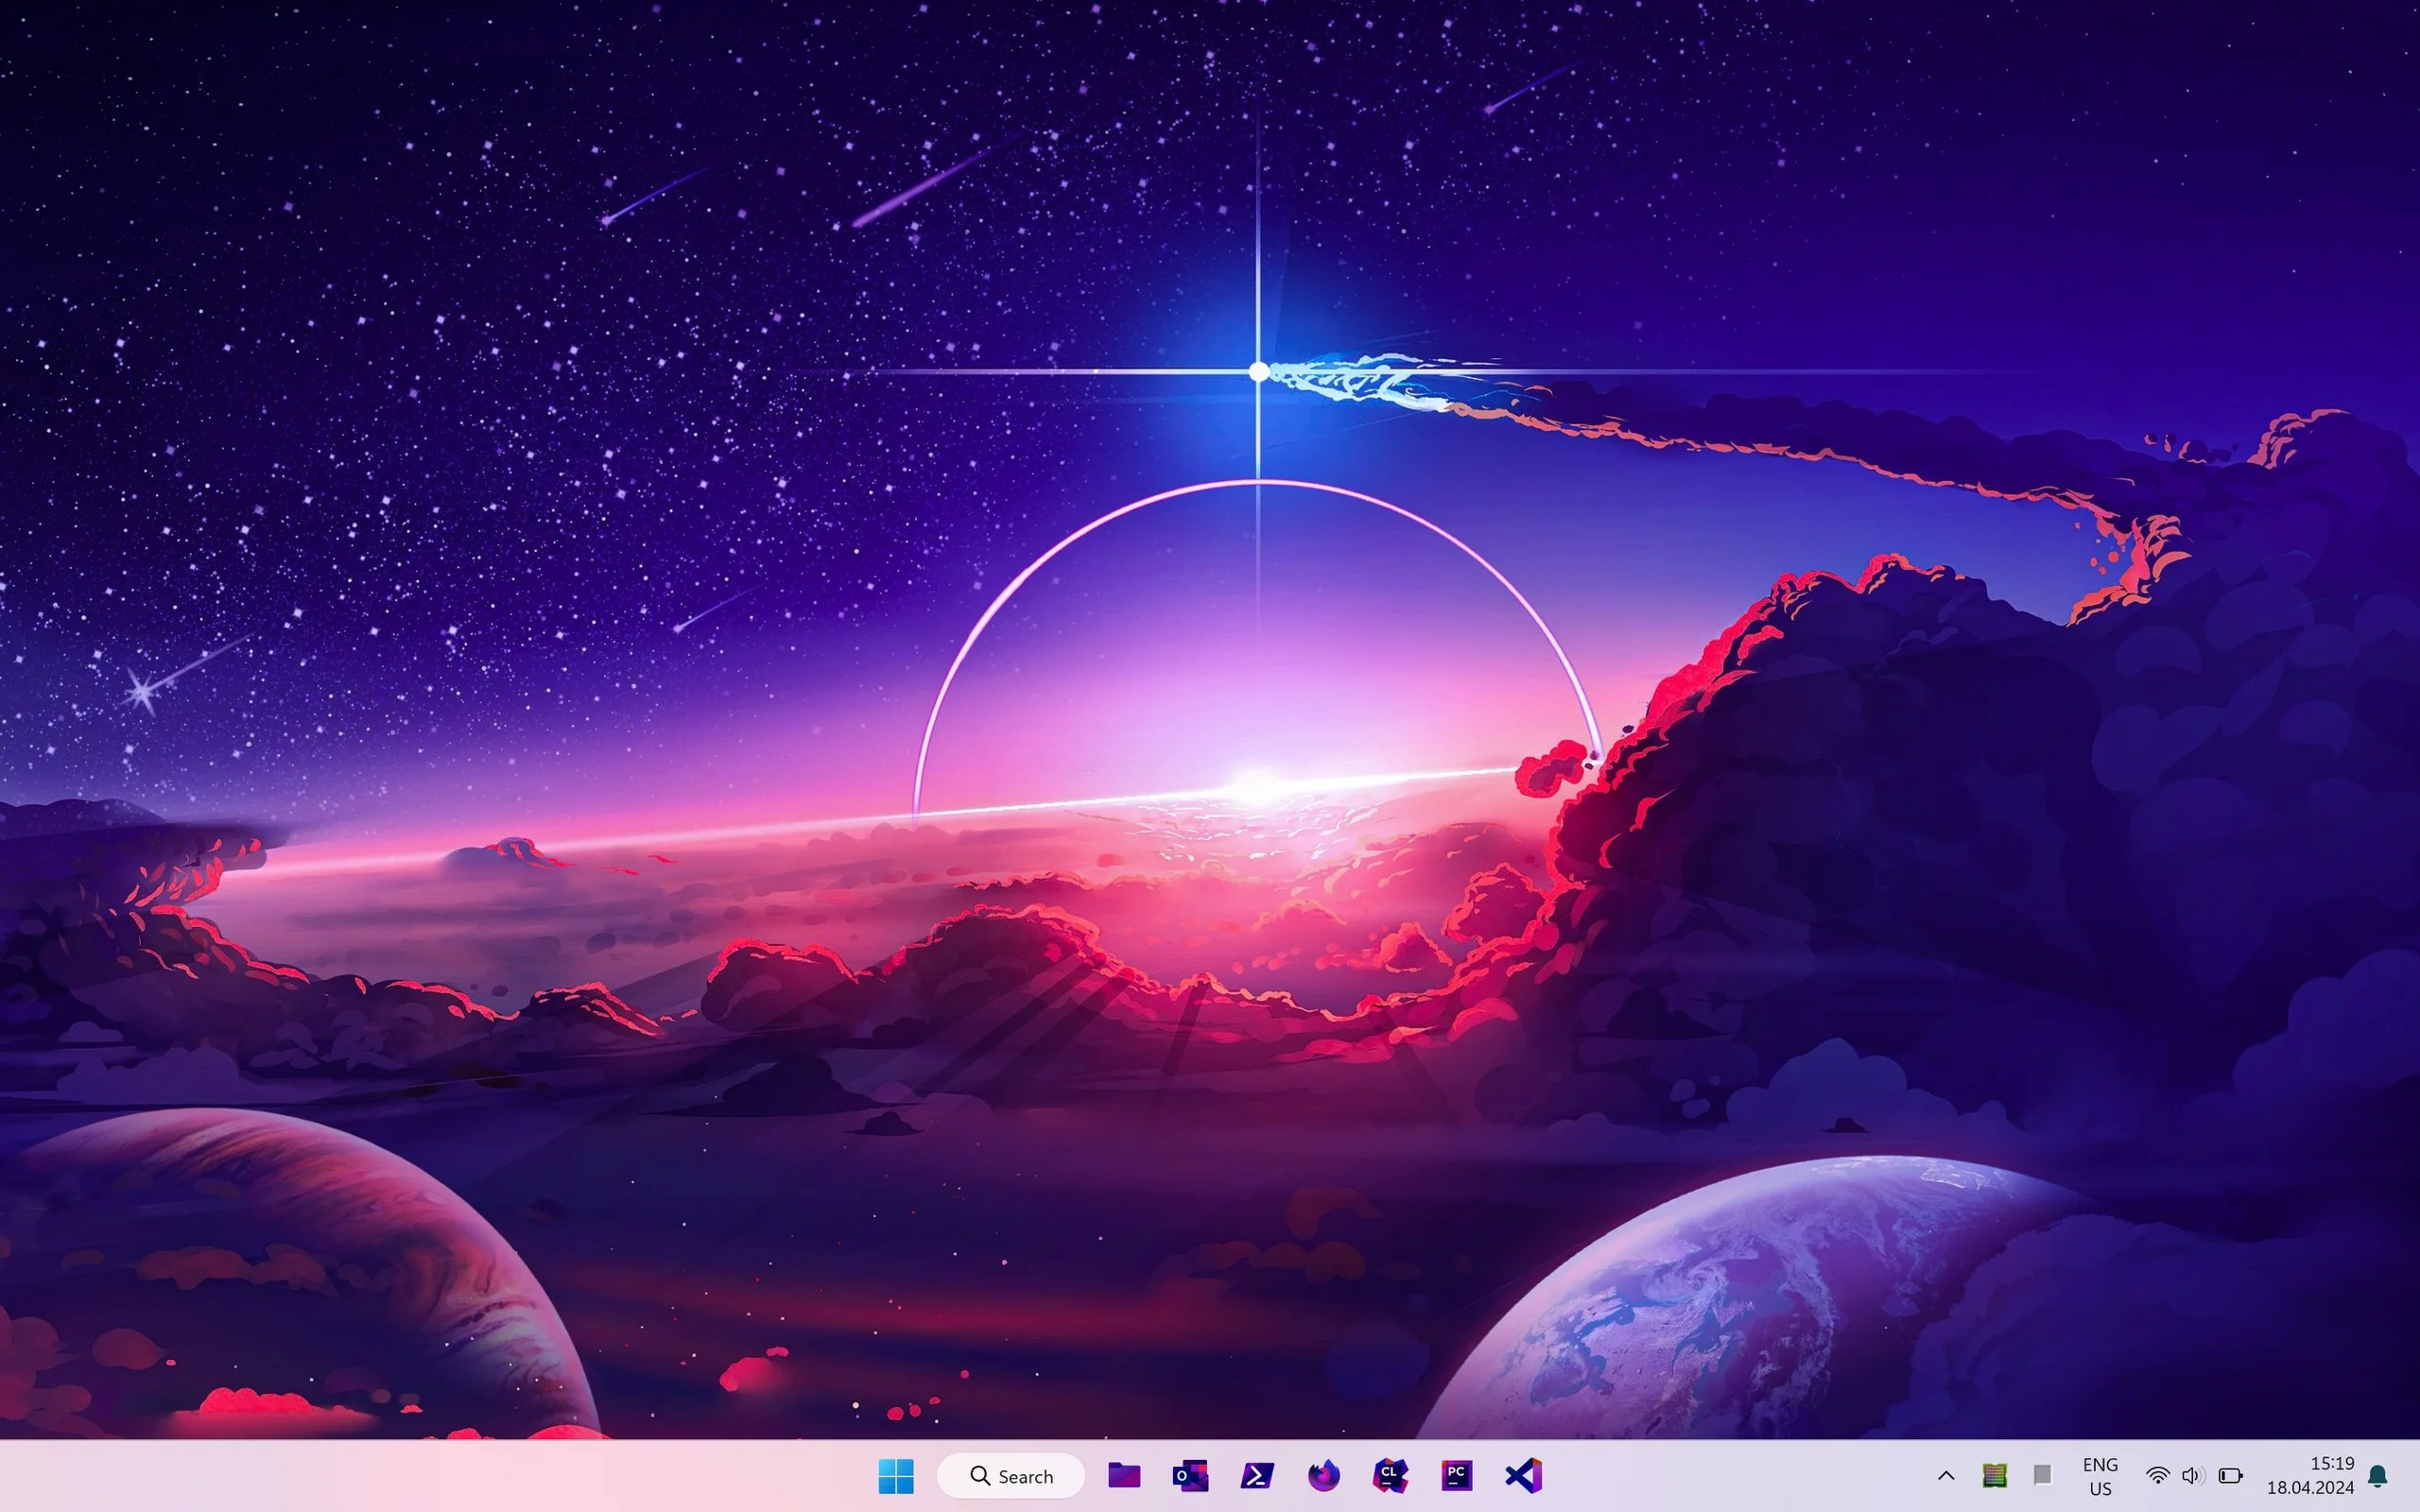This screenshot has width=2420, height=1512.
Task: Expand hidden system tray icons chevron
Action: [1946, 1476]
